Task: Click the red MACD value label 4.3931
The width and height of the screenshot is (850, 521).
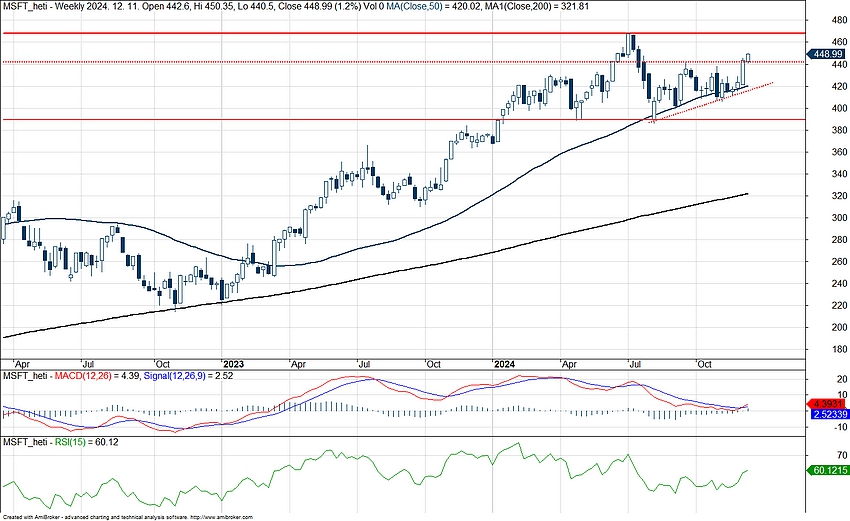Action: click(827, 403)
